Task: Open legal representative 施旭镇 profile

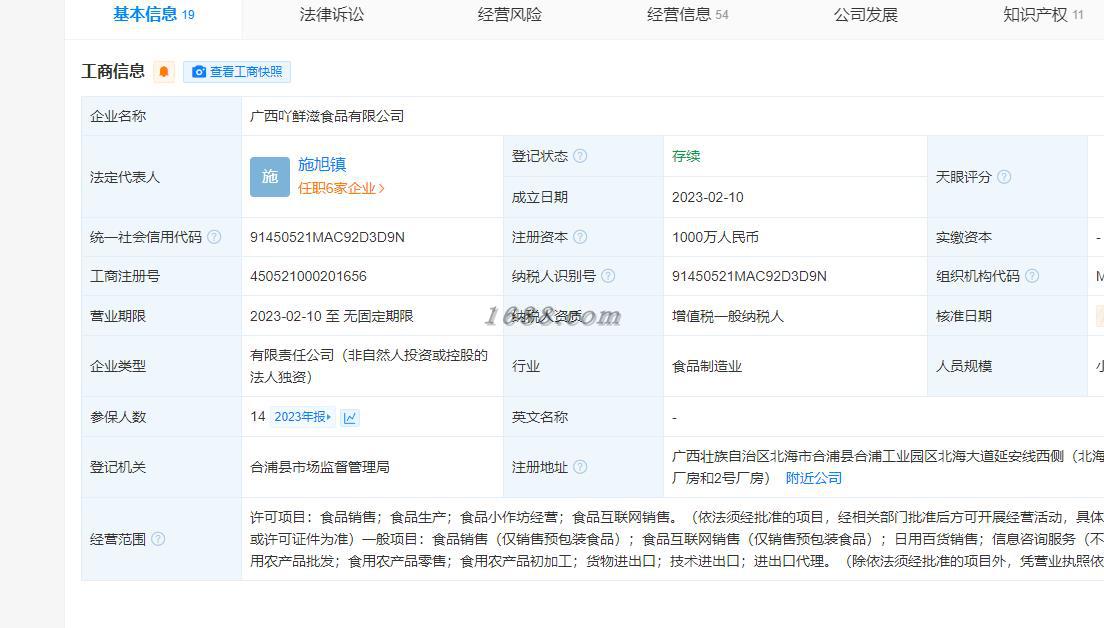Action: click(x=322, y=165)
